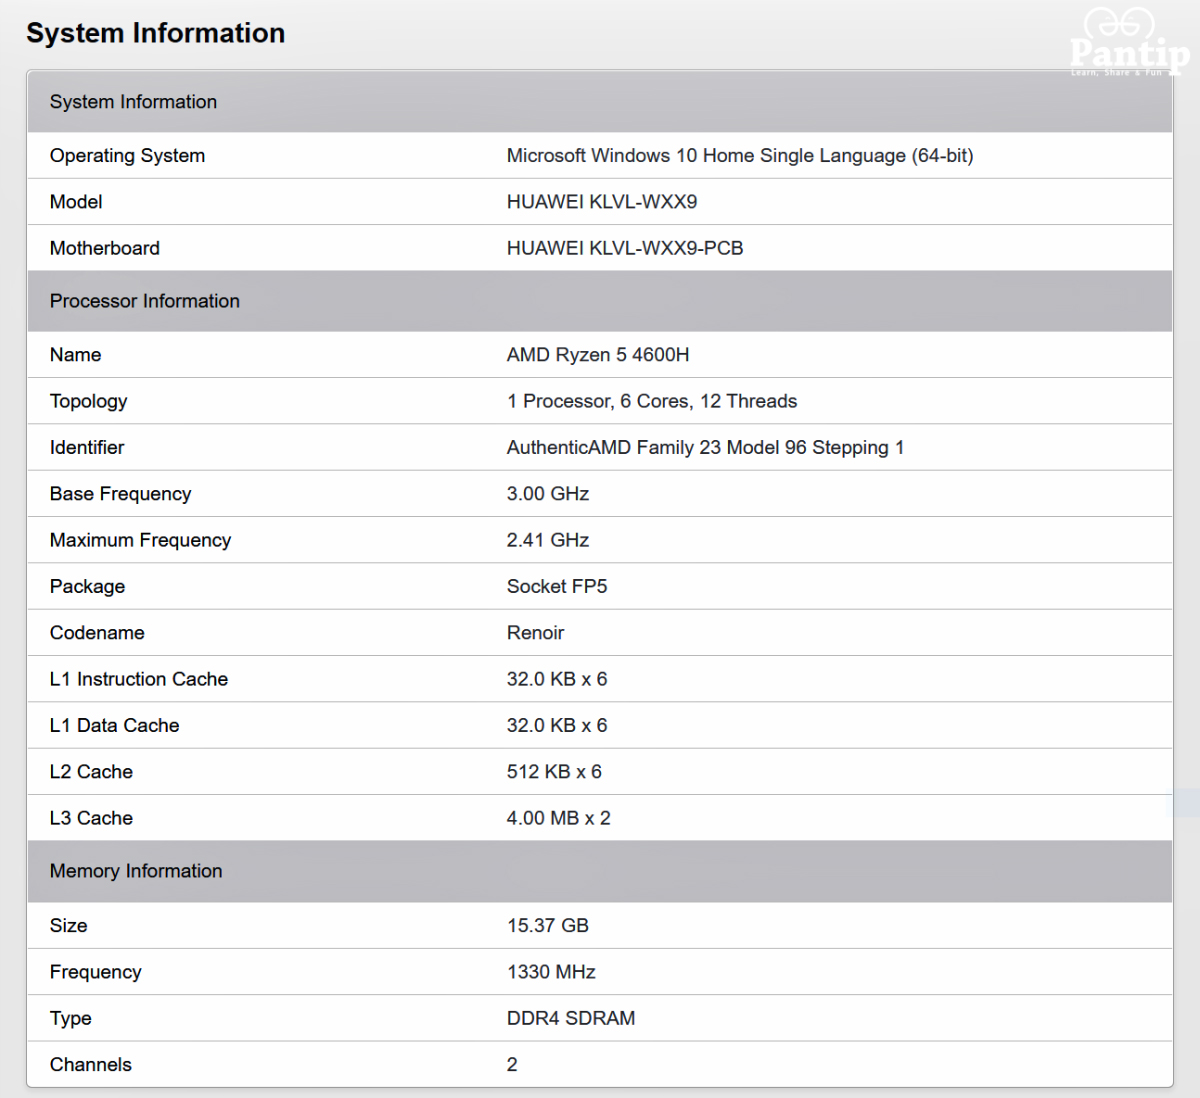Click the L1 Data Cache label

pos(114,725)
